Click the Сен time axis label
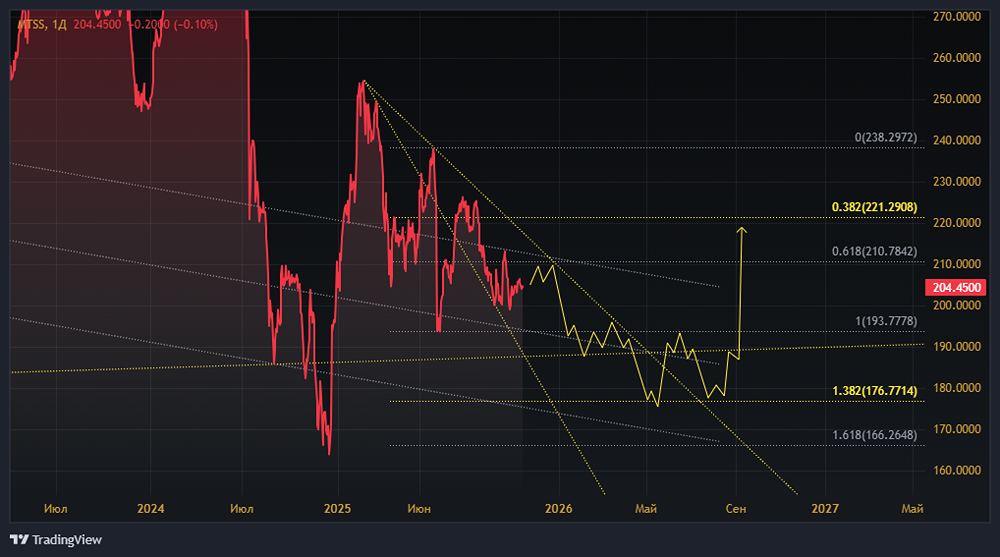Screen dimensions: 1000x557 click(736, 509)
